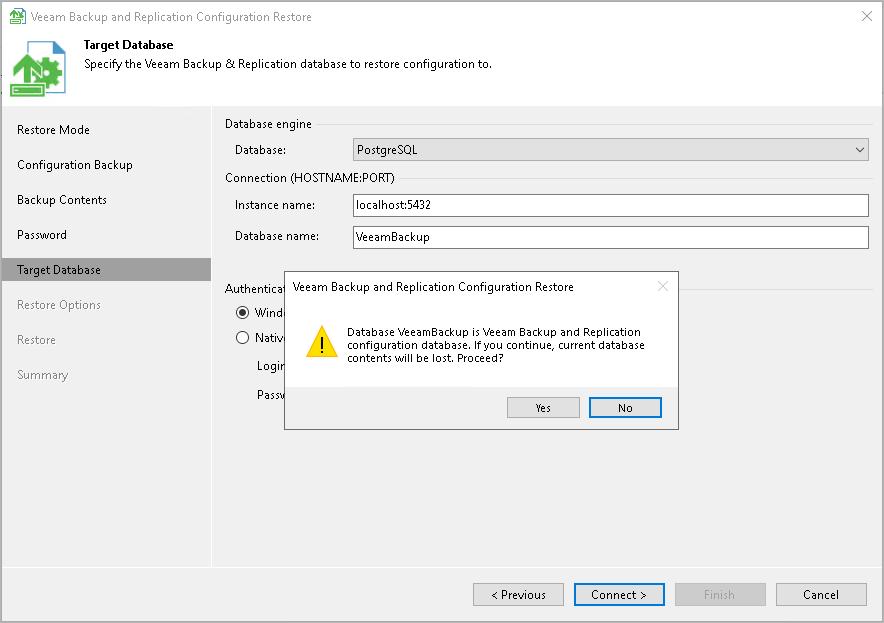The width and height of the screenshot is (884, 623).
Task: Click No to keep current database contents
Action: pos(625,407)
